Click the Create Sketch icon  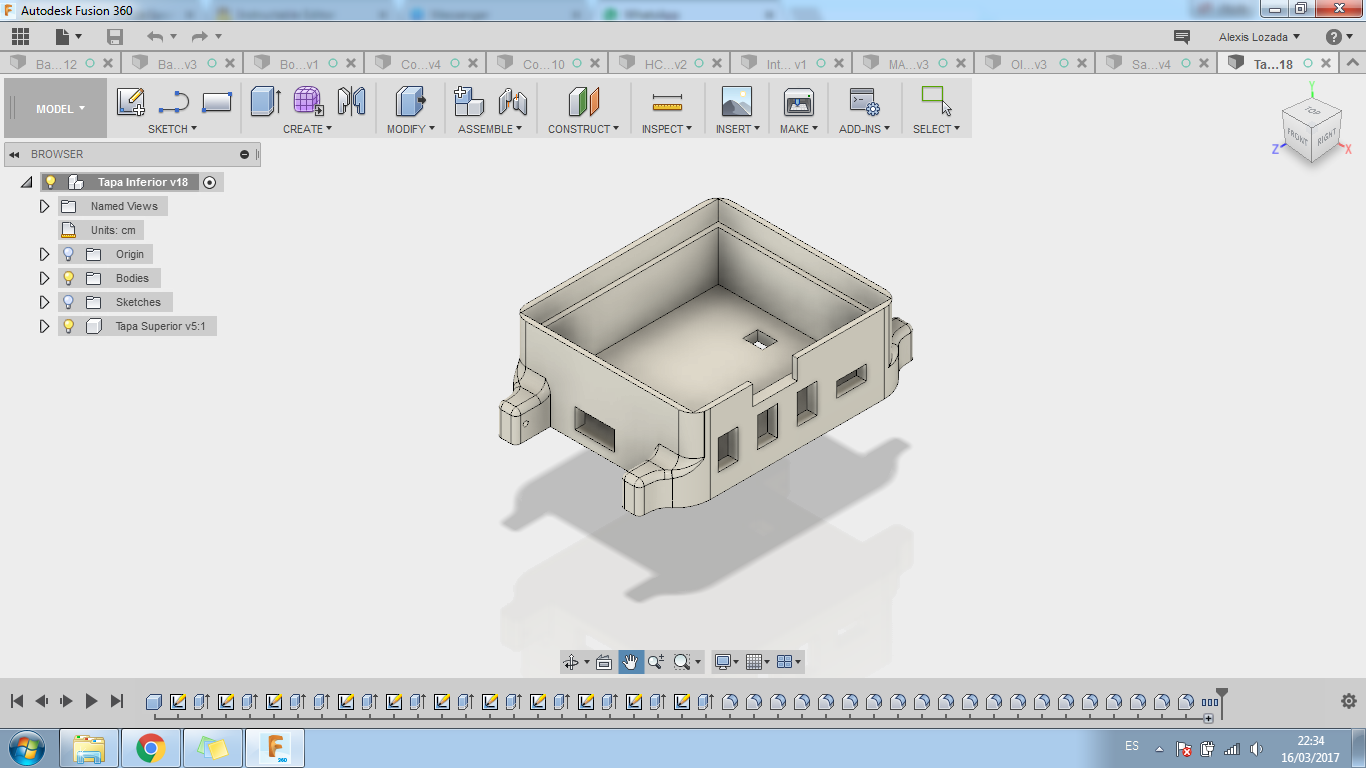pos(131,102)
